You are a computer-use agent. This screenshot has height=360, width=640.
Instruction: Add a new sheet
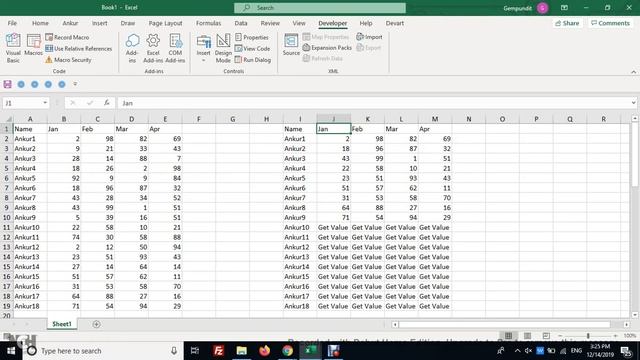96,324
